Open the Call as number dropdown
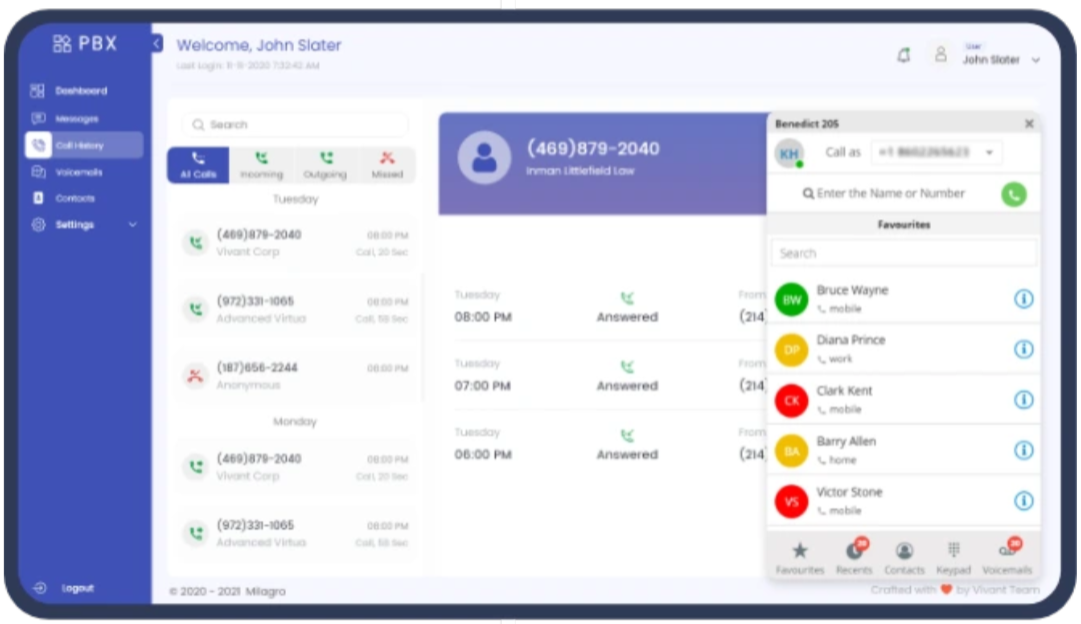The height and width of the screenshot is (624, 1081). tap(936, 152)
